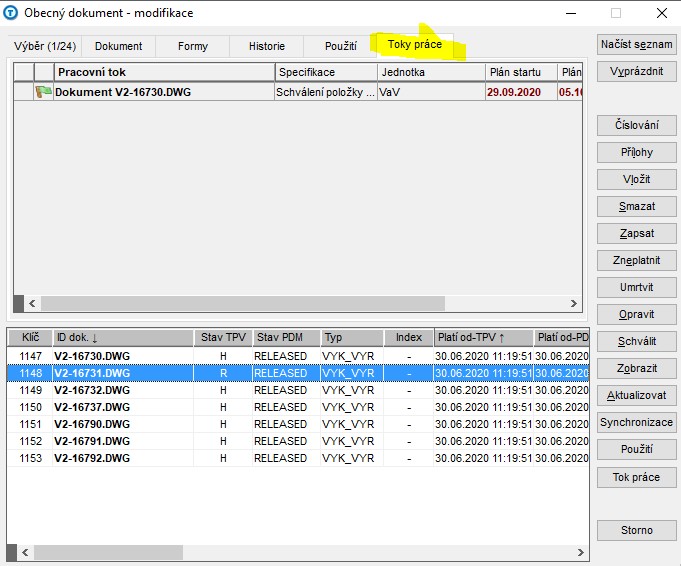Select document V2-16791.DWG
This screenshot has height=566, width=681.
point(298,441)
